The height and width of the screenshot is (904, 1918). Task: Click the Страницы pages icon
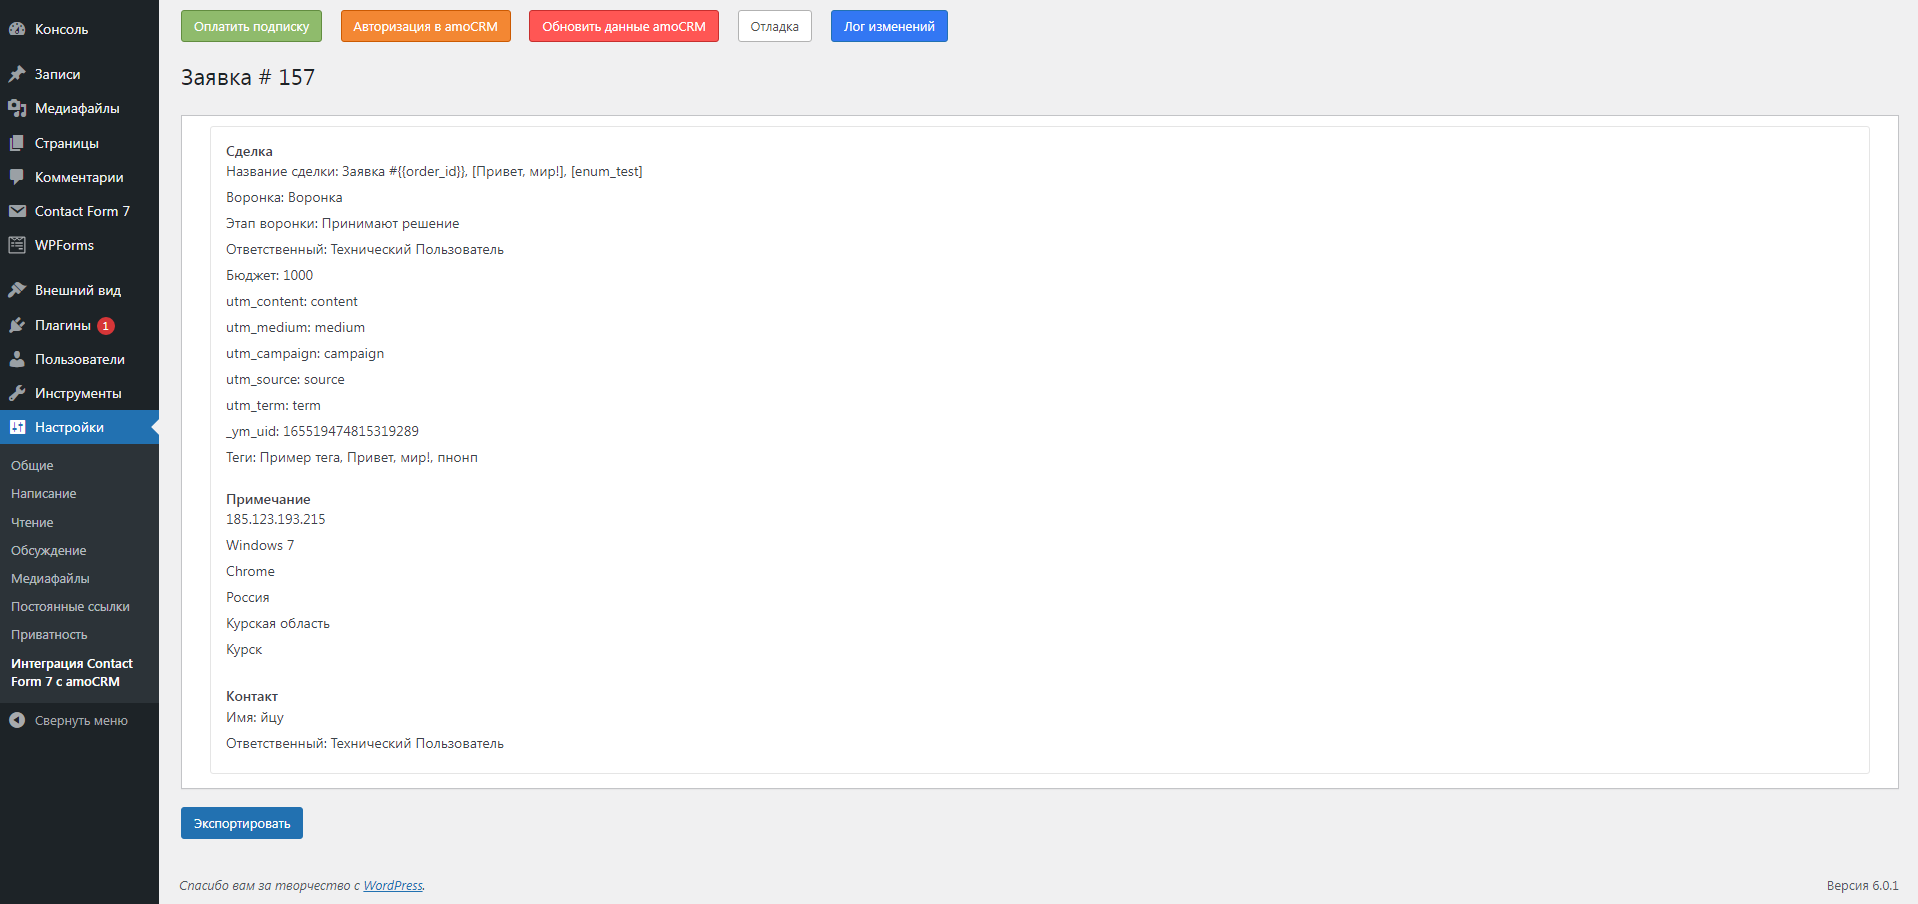(17, 143)
